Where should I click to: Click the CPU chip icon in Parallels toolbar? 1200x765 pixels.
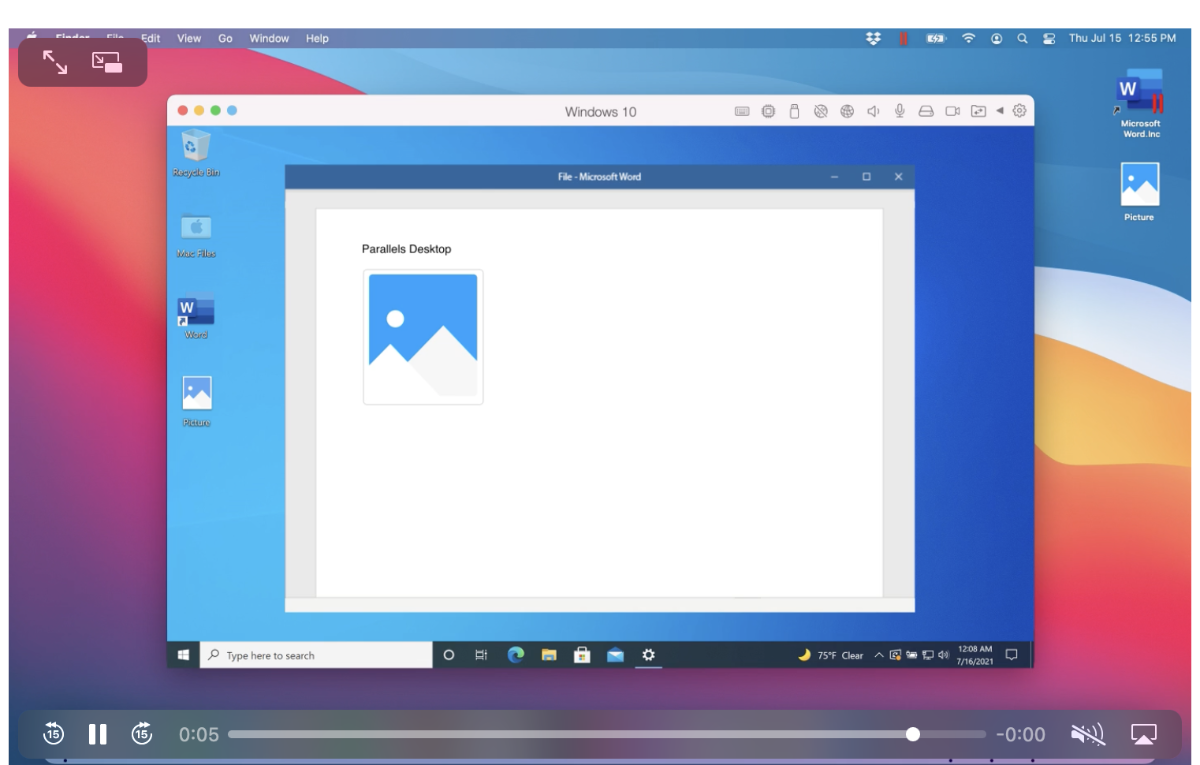(768, 111)
